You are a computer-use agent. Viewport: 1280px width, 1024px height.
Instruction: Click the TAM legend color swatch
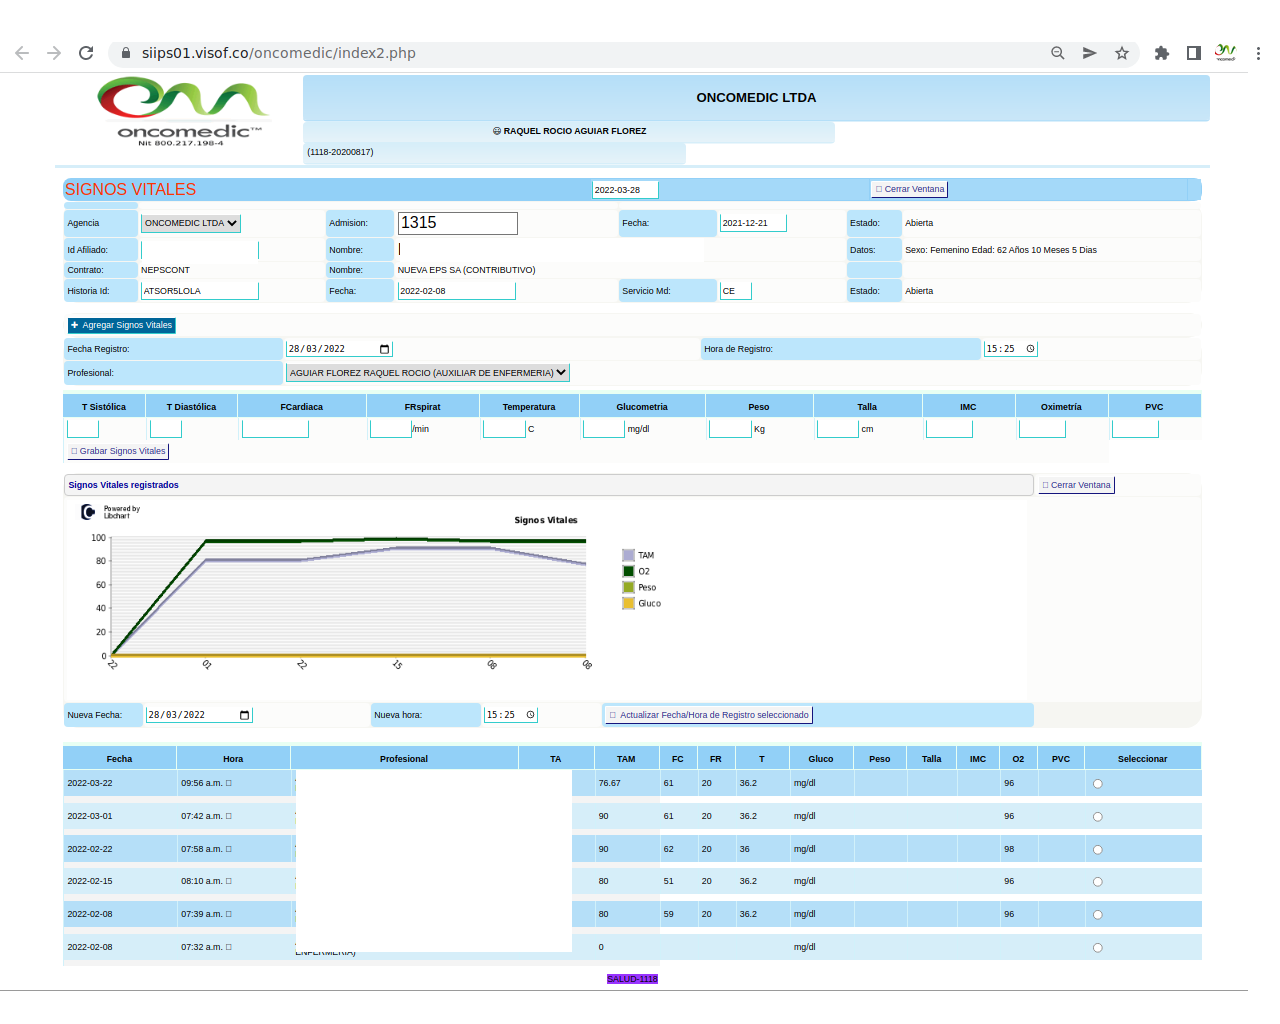628,555
